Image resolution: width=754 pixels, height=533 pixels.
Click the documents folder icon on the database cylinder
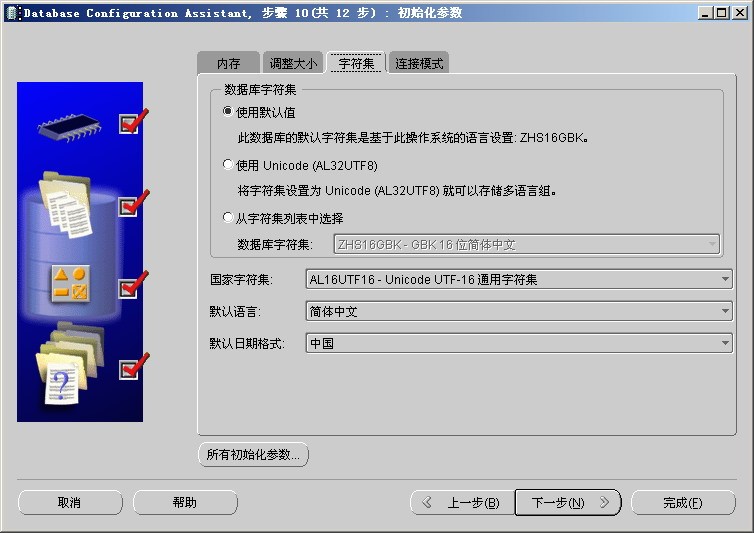(x=66, y=204)
